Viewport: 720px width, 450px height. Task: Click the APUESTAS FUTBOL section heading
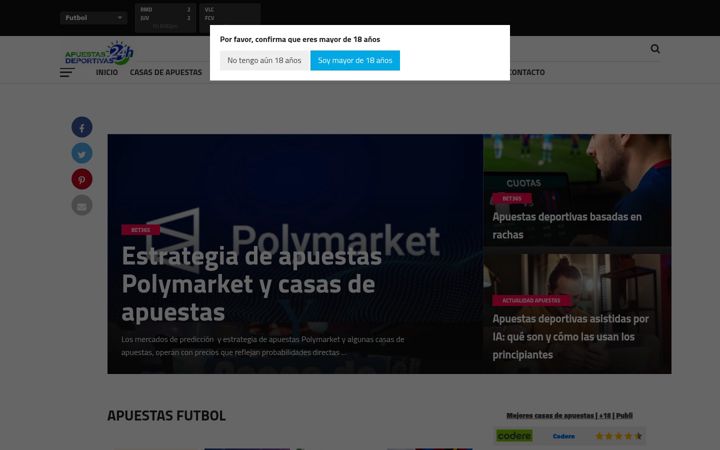pyautogui.click(x=166, y=416)
